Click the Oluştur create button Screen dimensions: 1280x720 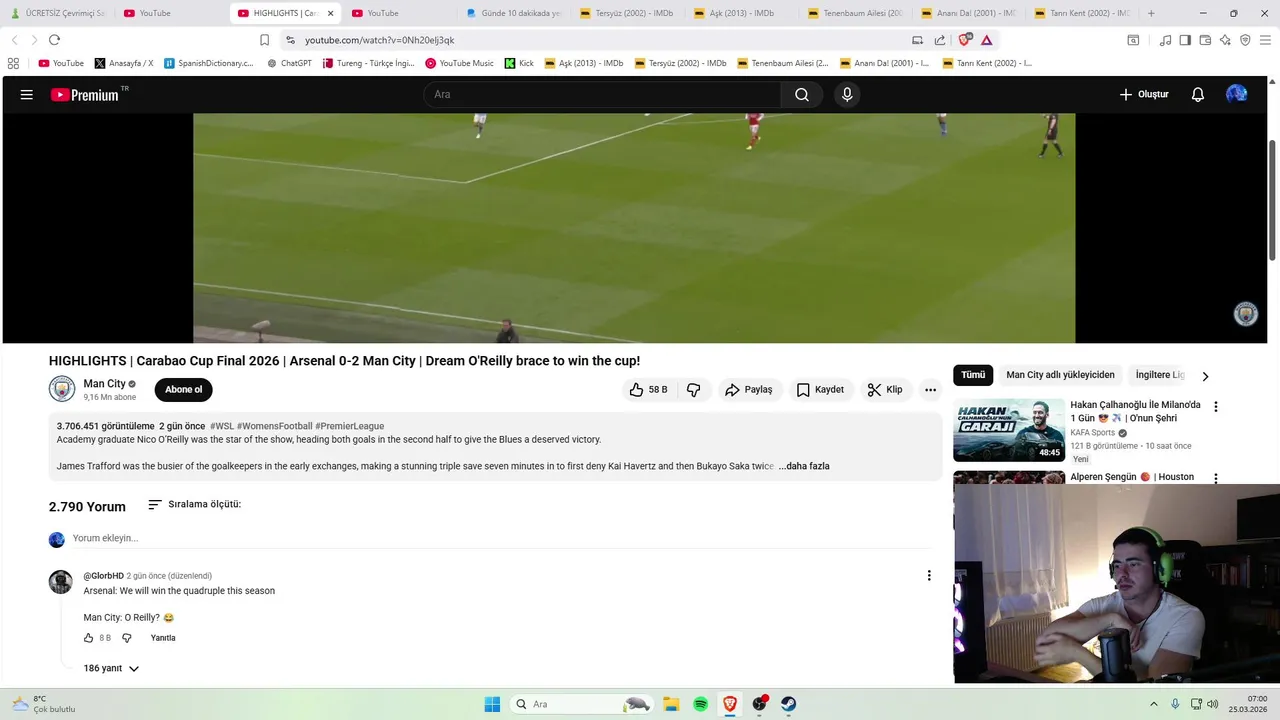(x=1144, y=95)
